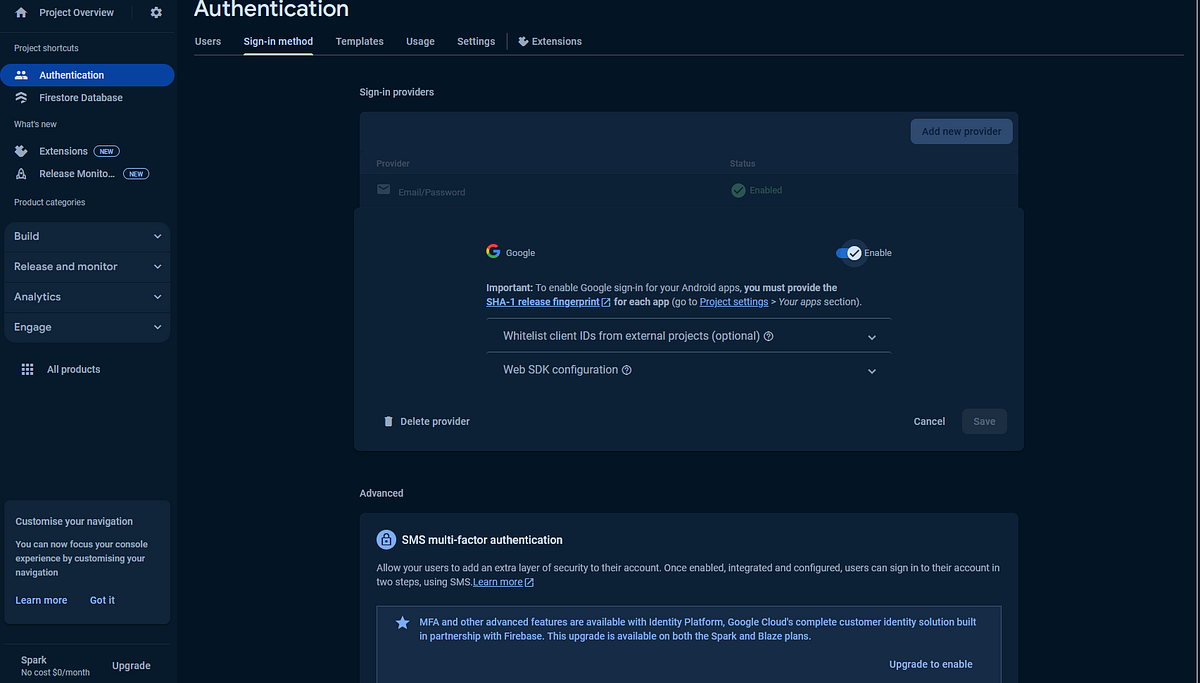Screen dimensions: 1200x683
Task: Click the home icon next to Project Overview
Action: click(x=19, y=12)
